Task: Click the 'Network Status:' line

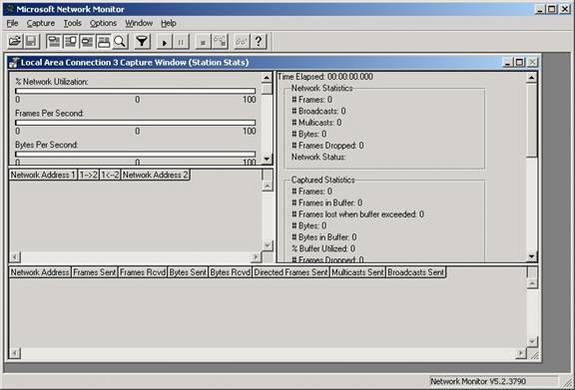Action: click(x=318, y=157)
